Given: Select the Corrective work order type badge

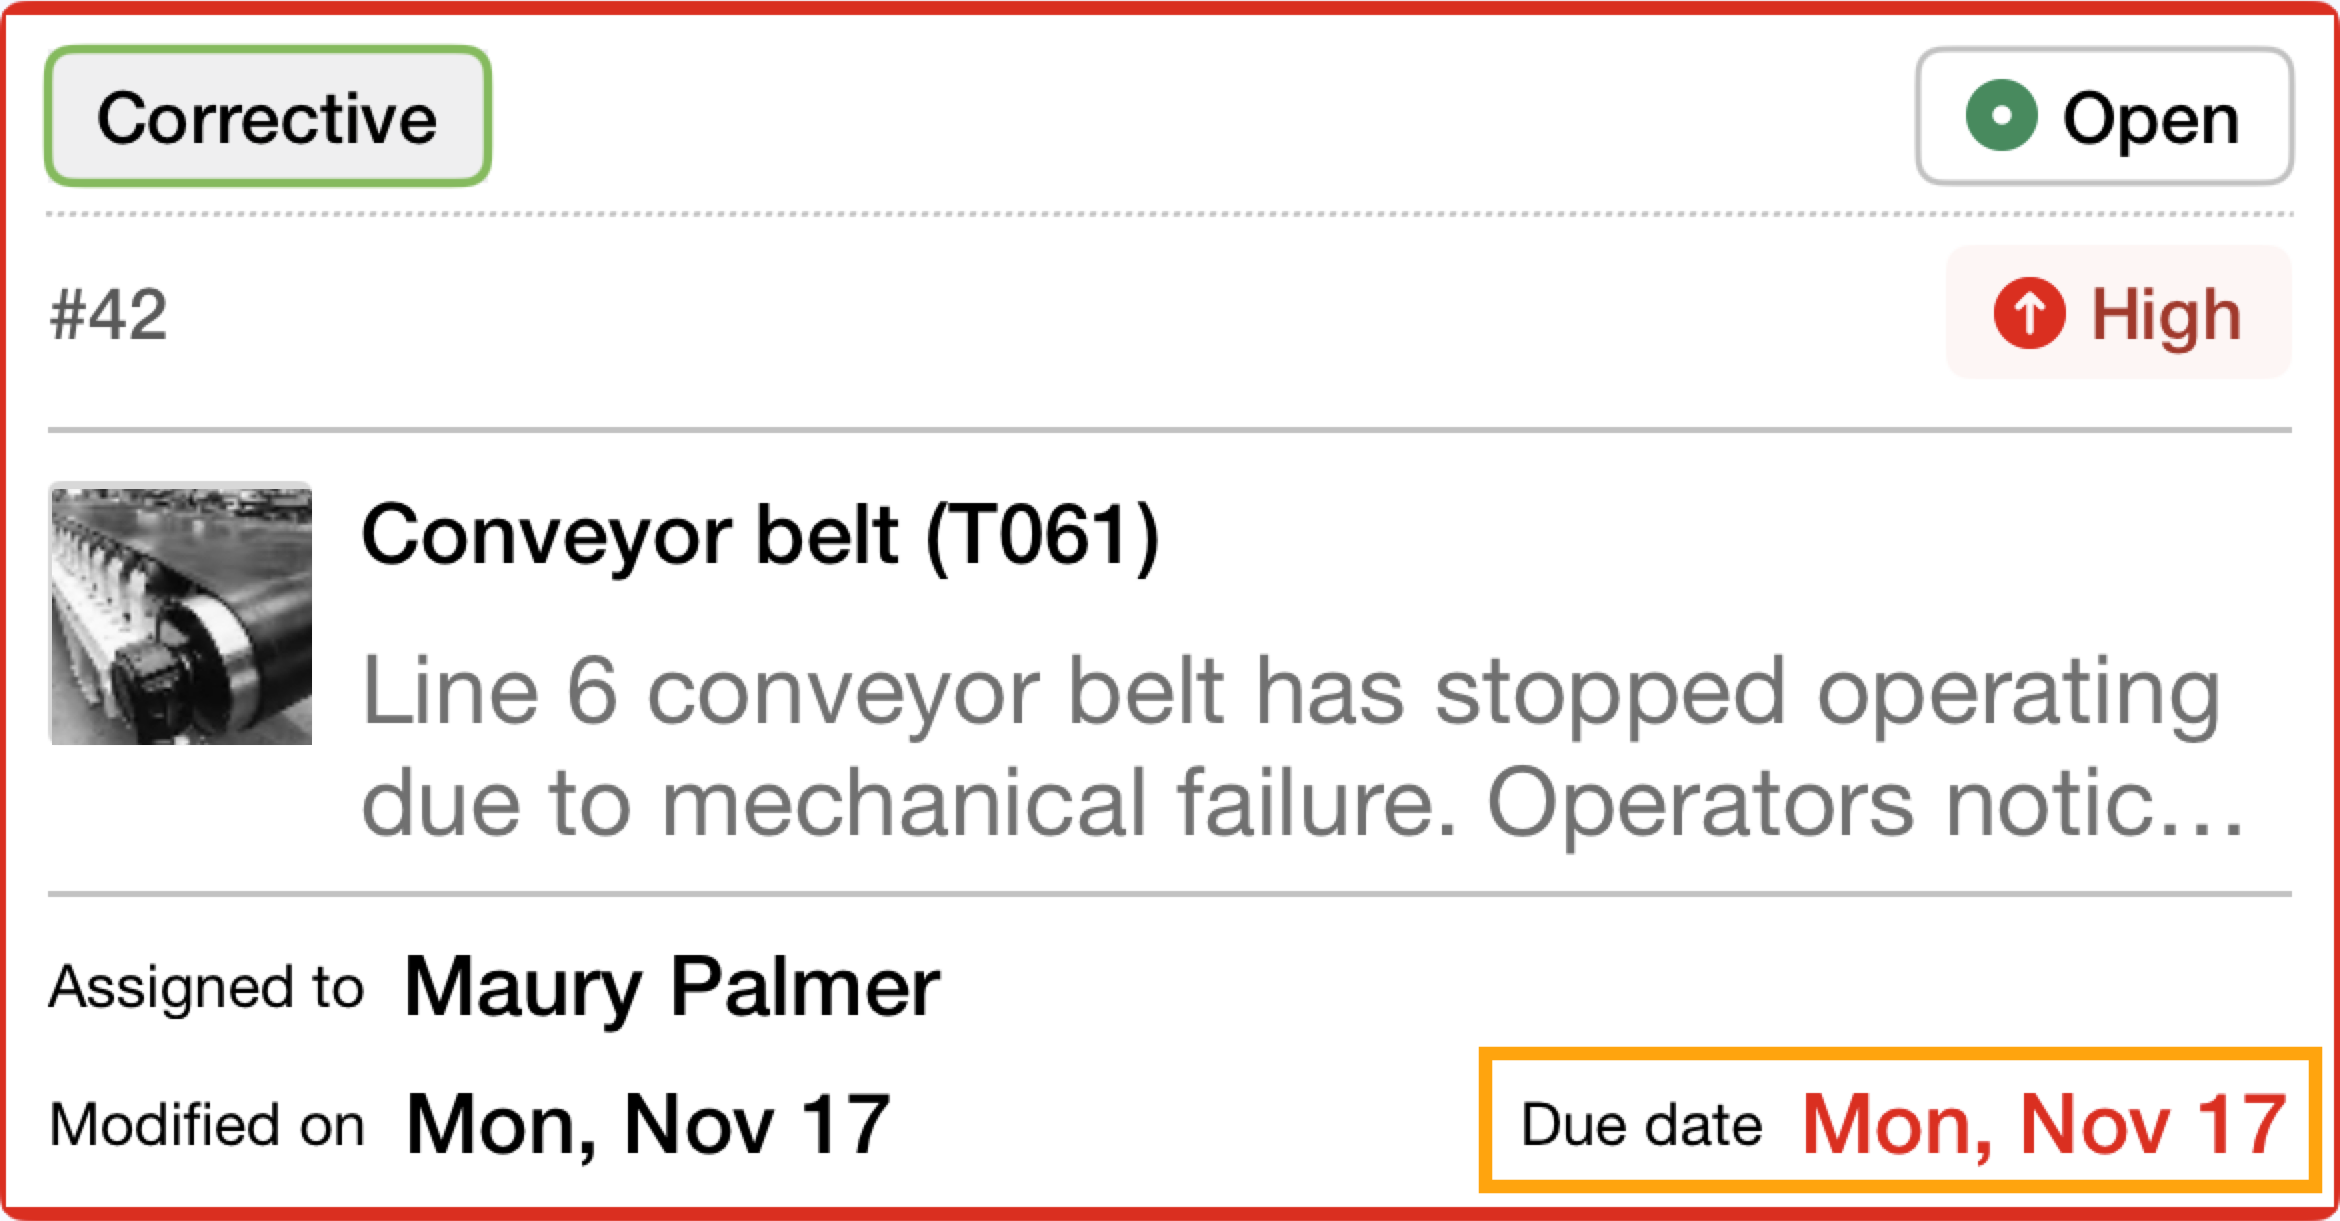Looking at the screenshot, I should (x=267, y=117).
